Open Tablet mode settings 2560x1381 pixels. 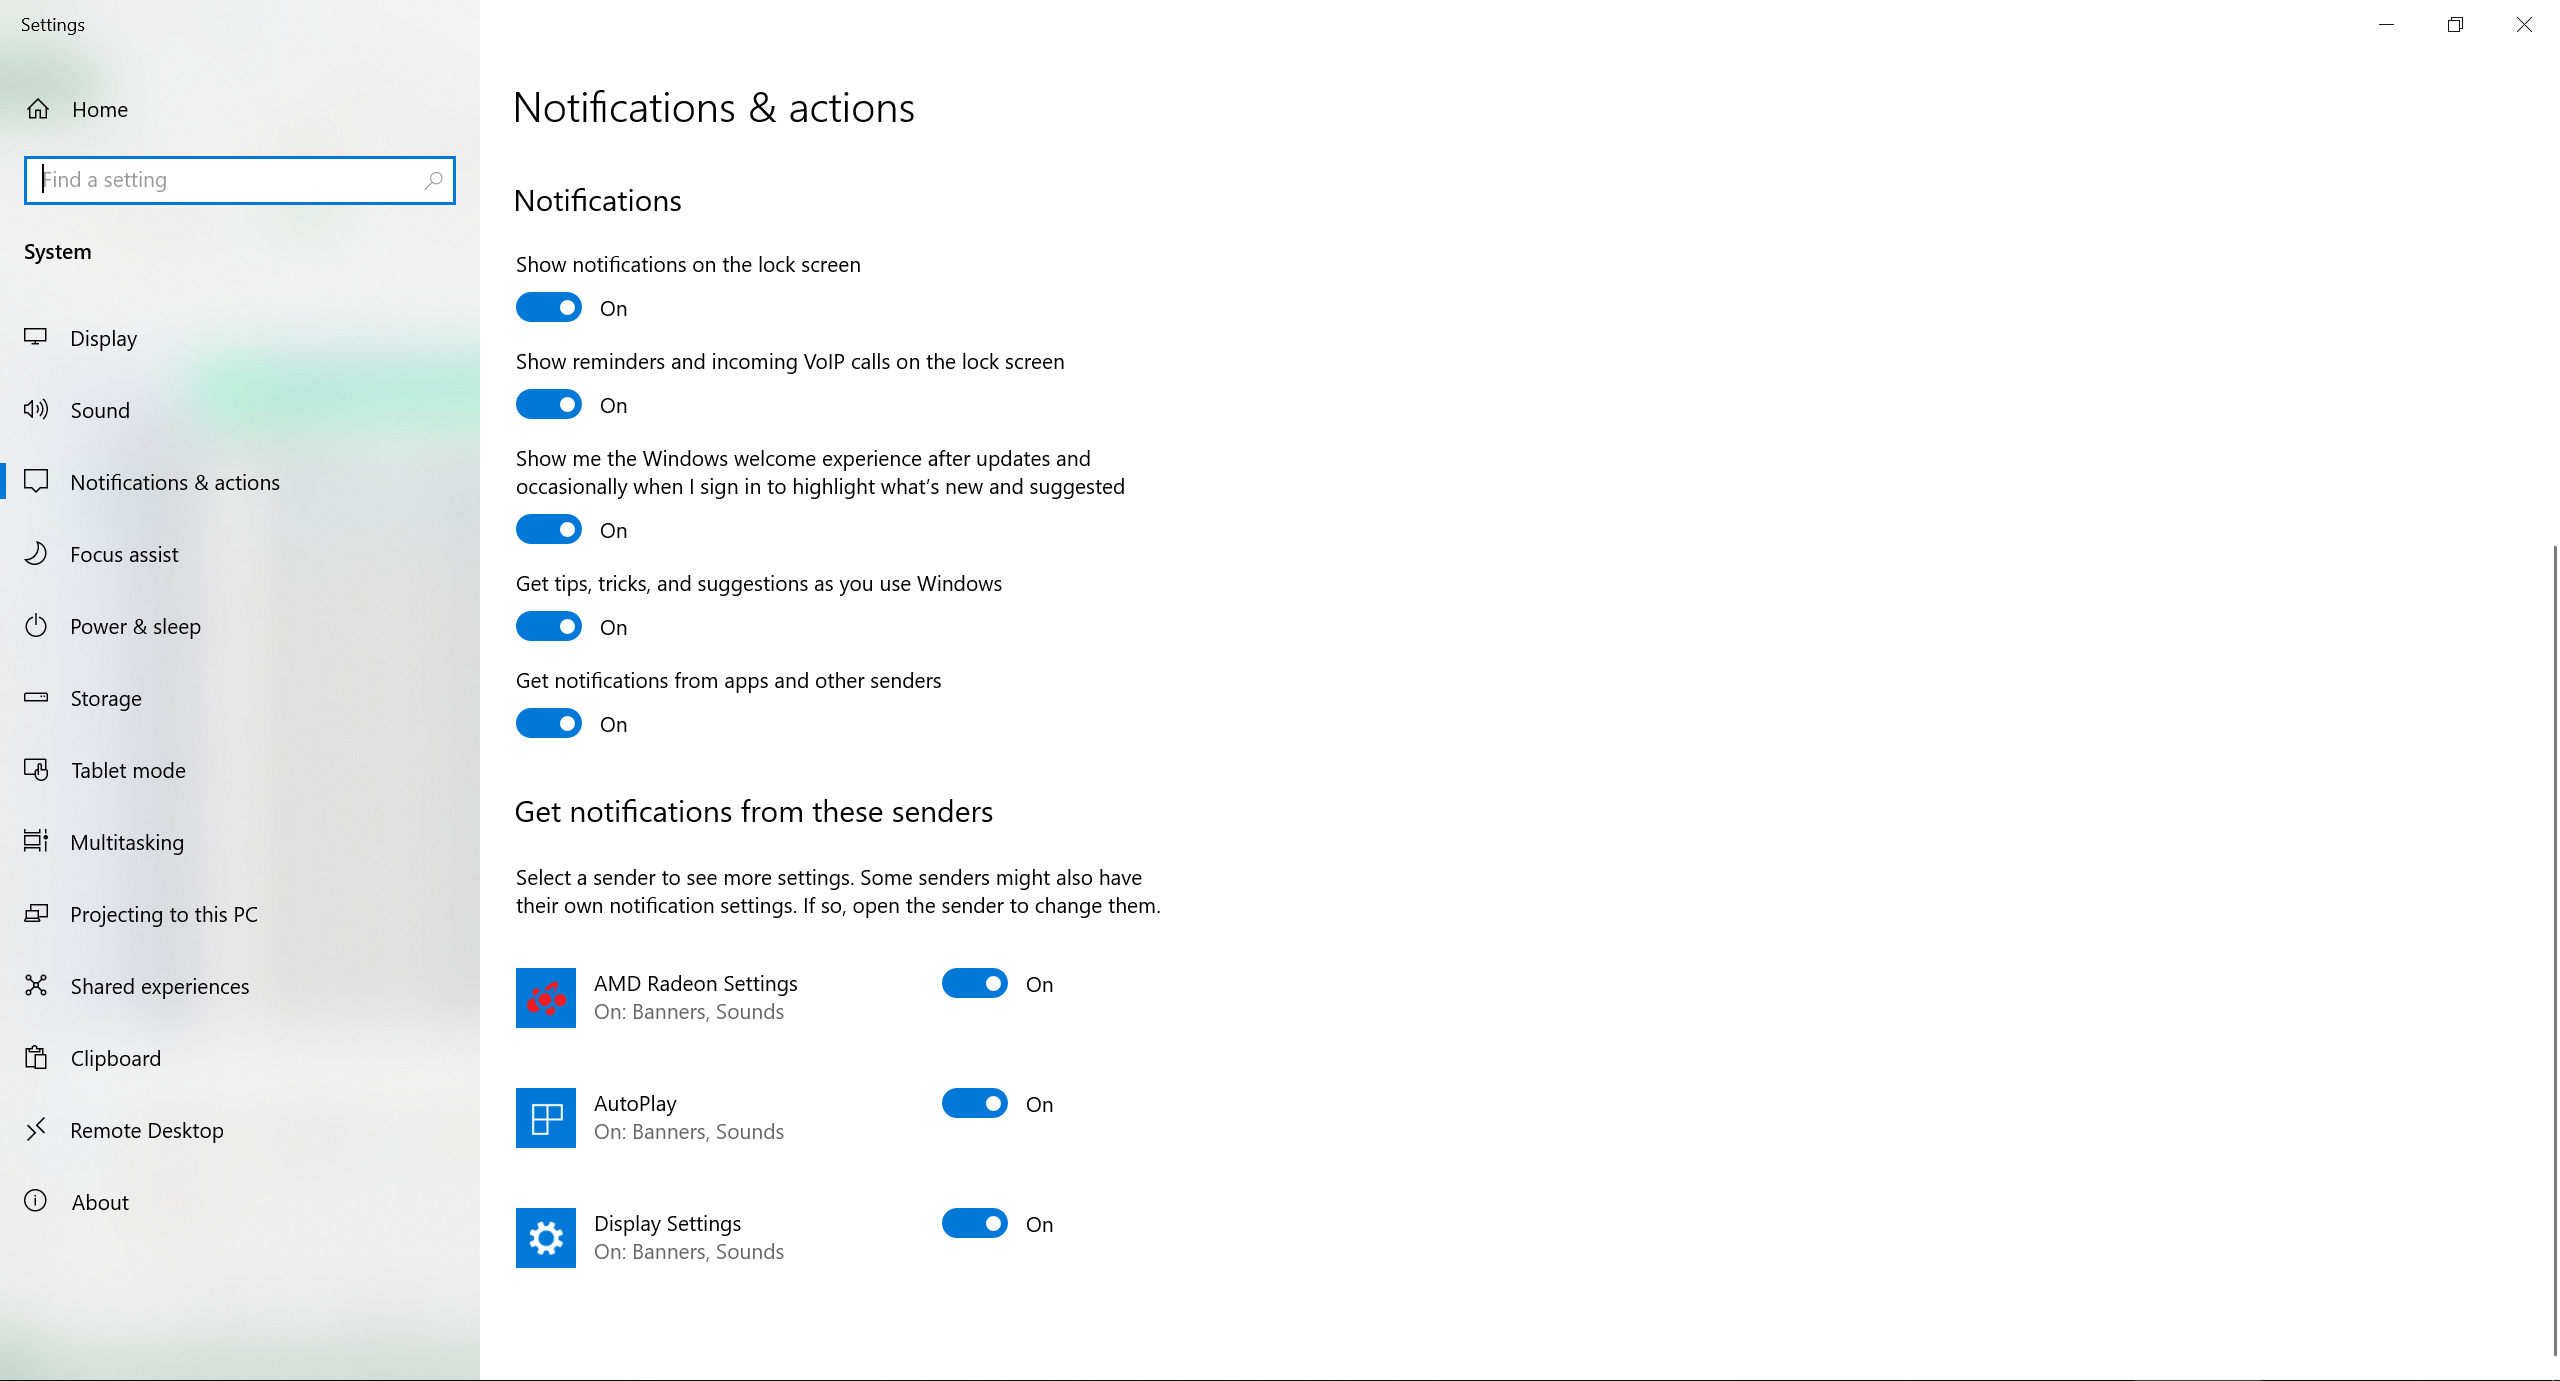point(127,769)
